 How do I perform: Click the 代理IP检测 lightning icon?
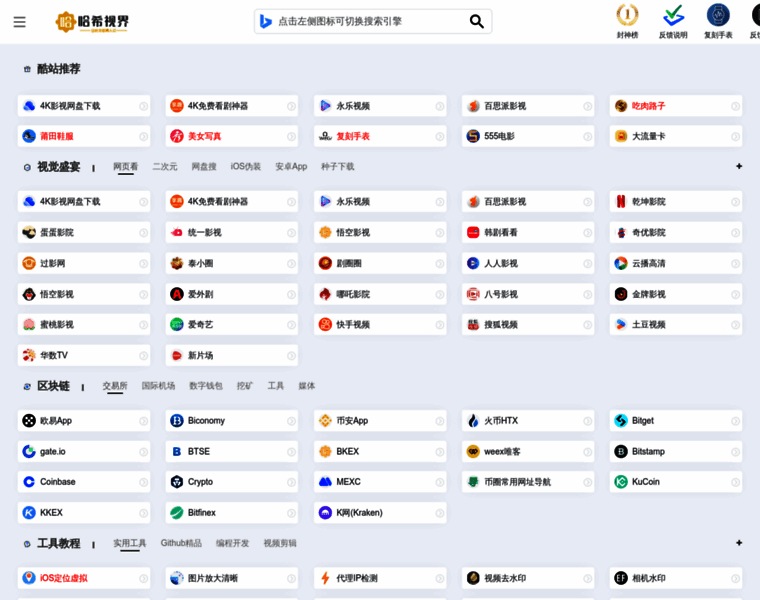point(325,578)
